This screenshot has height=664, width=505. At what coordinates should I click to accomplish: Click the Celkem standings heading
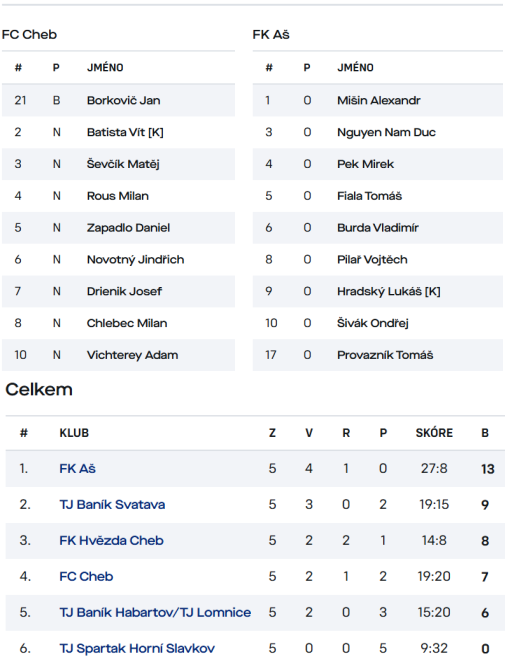point(39,389)
